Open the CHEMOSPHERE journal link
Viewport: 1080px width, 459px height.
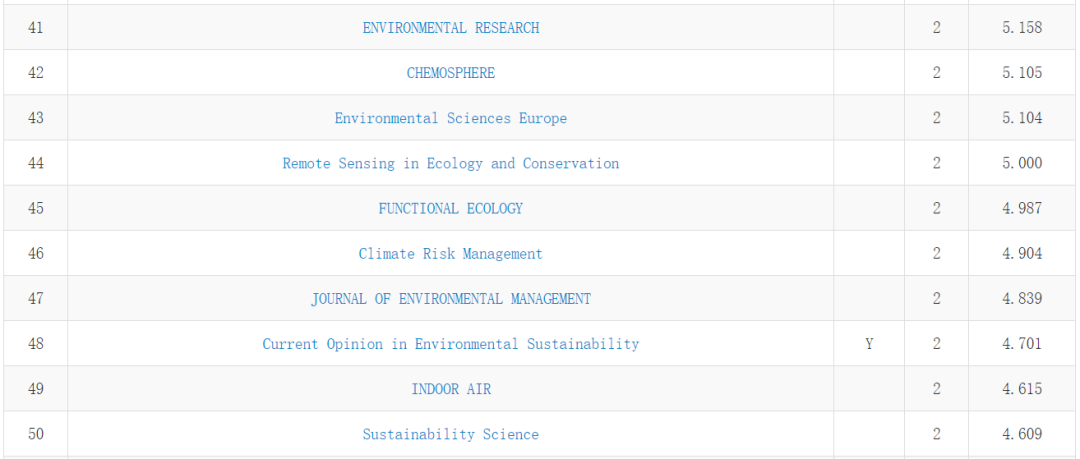point(450,73)
